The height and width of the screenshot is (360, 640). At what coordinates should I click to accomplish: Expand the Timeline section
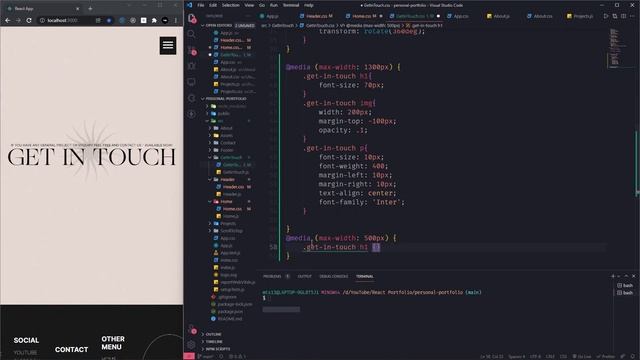point(214,342)
